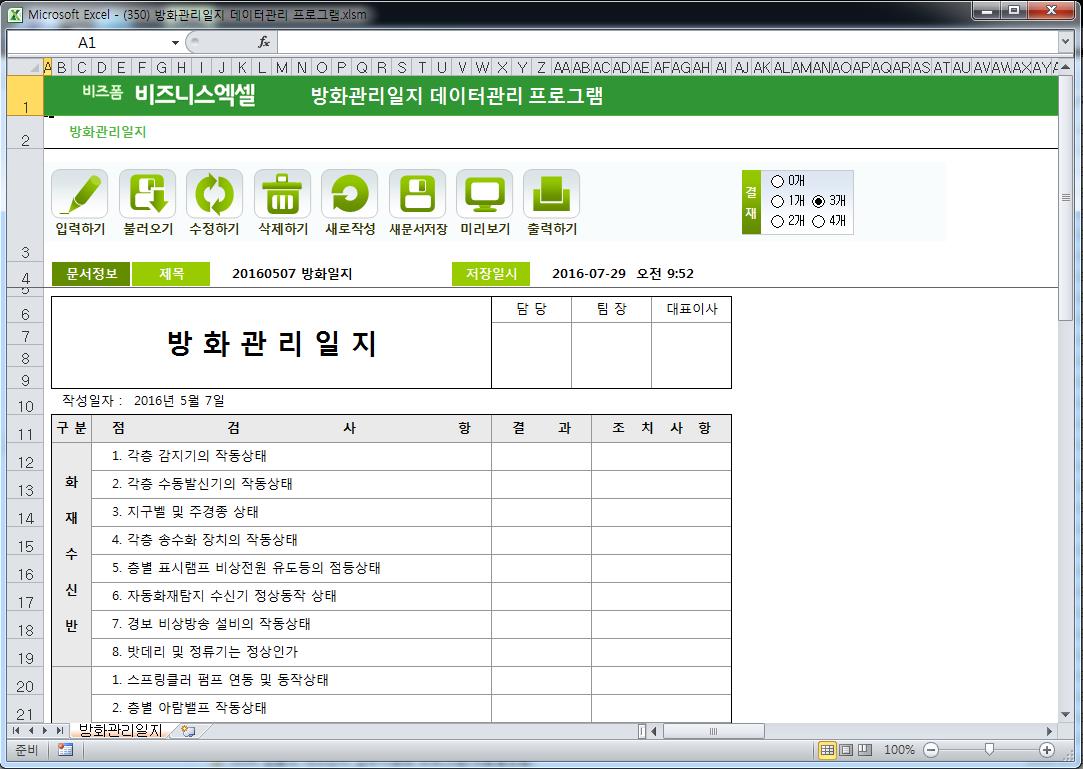The width and height of the screenshot is (1083, 769).
Task: Click the 미리보기 monitor icon
Action: point(484,194)
